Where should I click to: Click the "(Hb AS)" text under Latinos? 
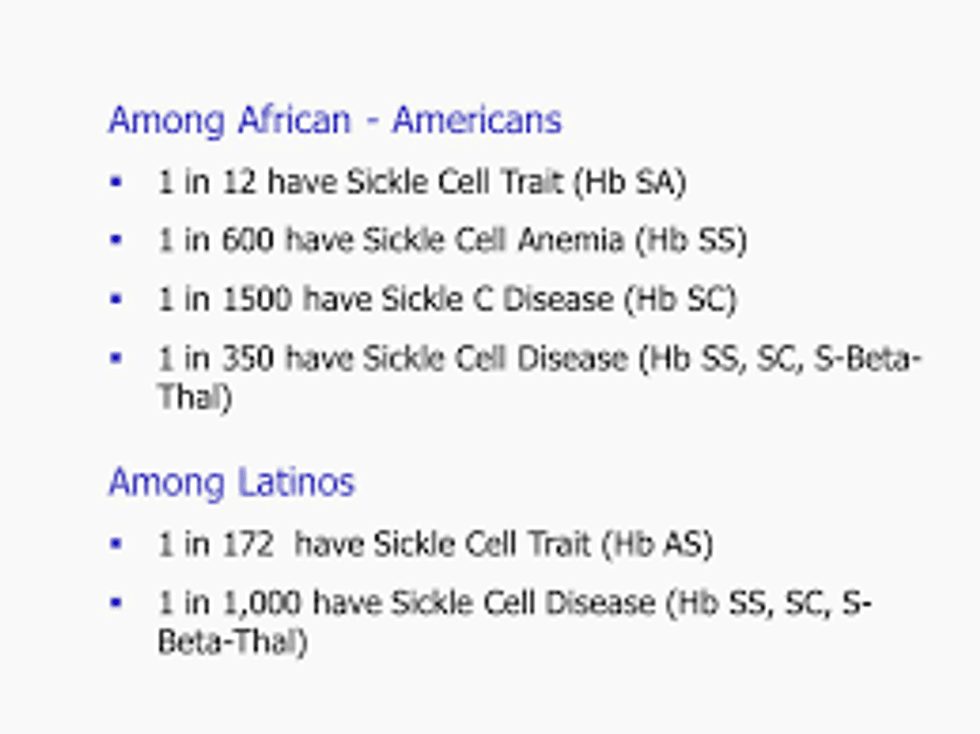click(x=657, y=545)
